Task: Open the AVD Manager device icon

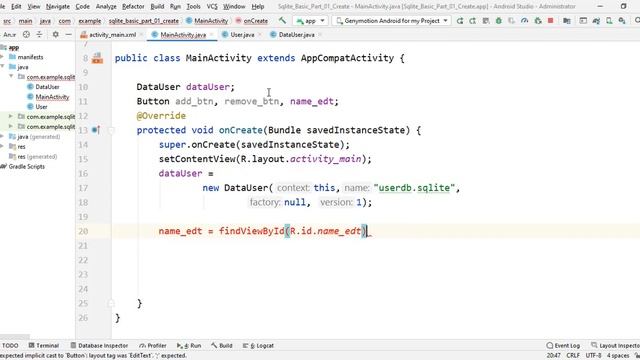Action: [609, 20]
